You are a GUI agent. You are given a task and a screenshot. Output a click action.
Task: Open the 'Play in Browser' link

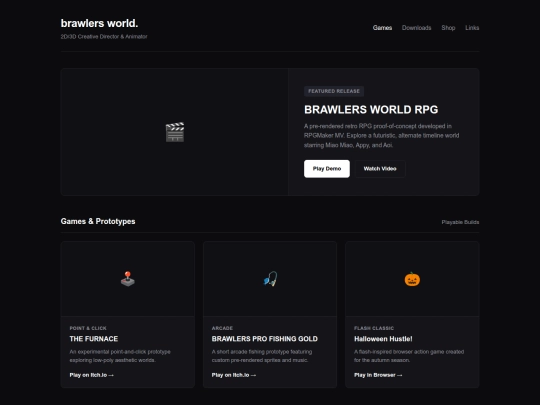(x=378, y=375)
